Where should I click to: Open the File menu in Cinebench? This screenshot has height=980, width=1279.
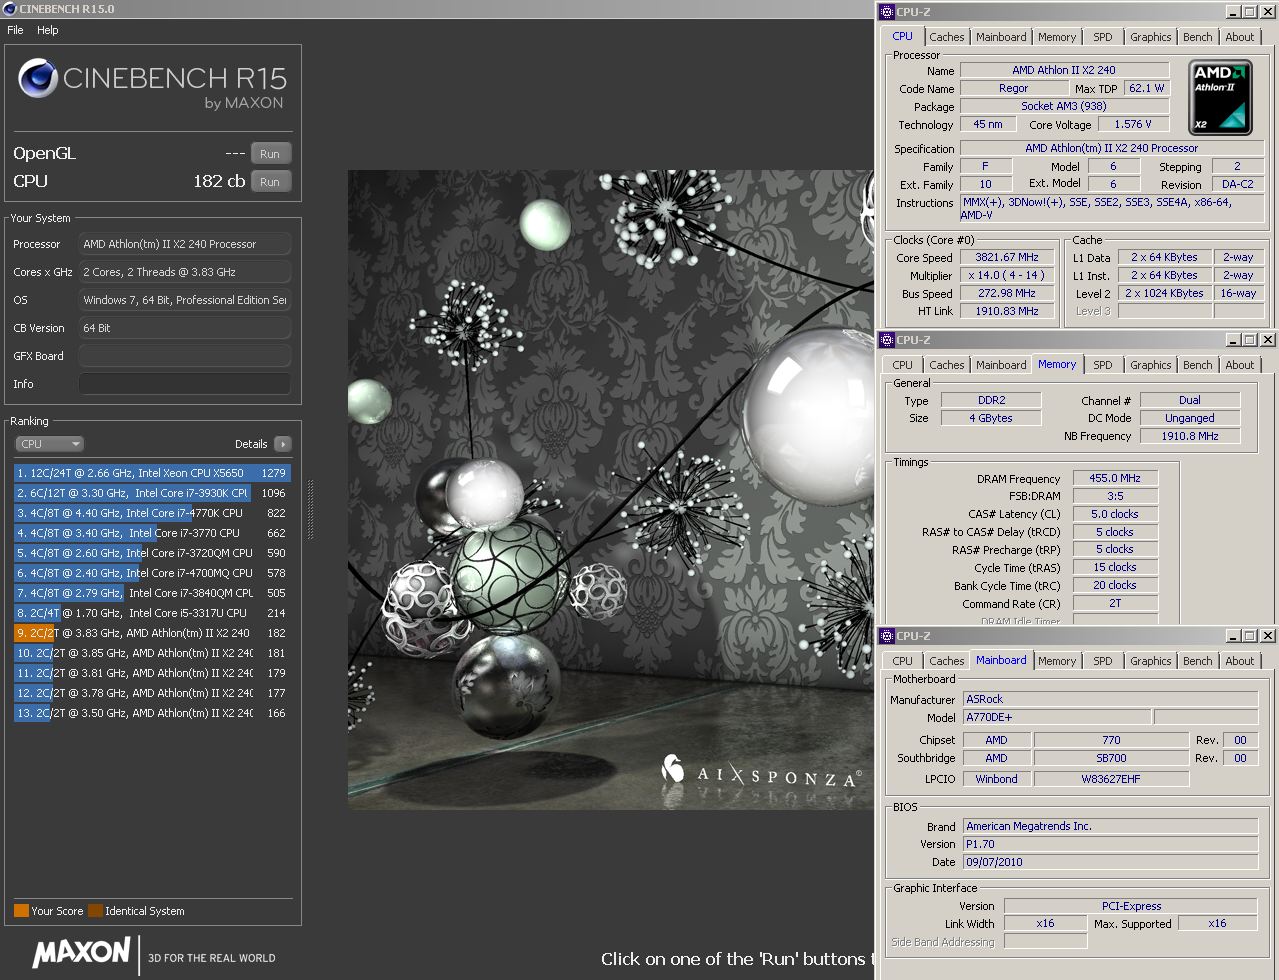[15, 30]
